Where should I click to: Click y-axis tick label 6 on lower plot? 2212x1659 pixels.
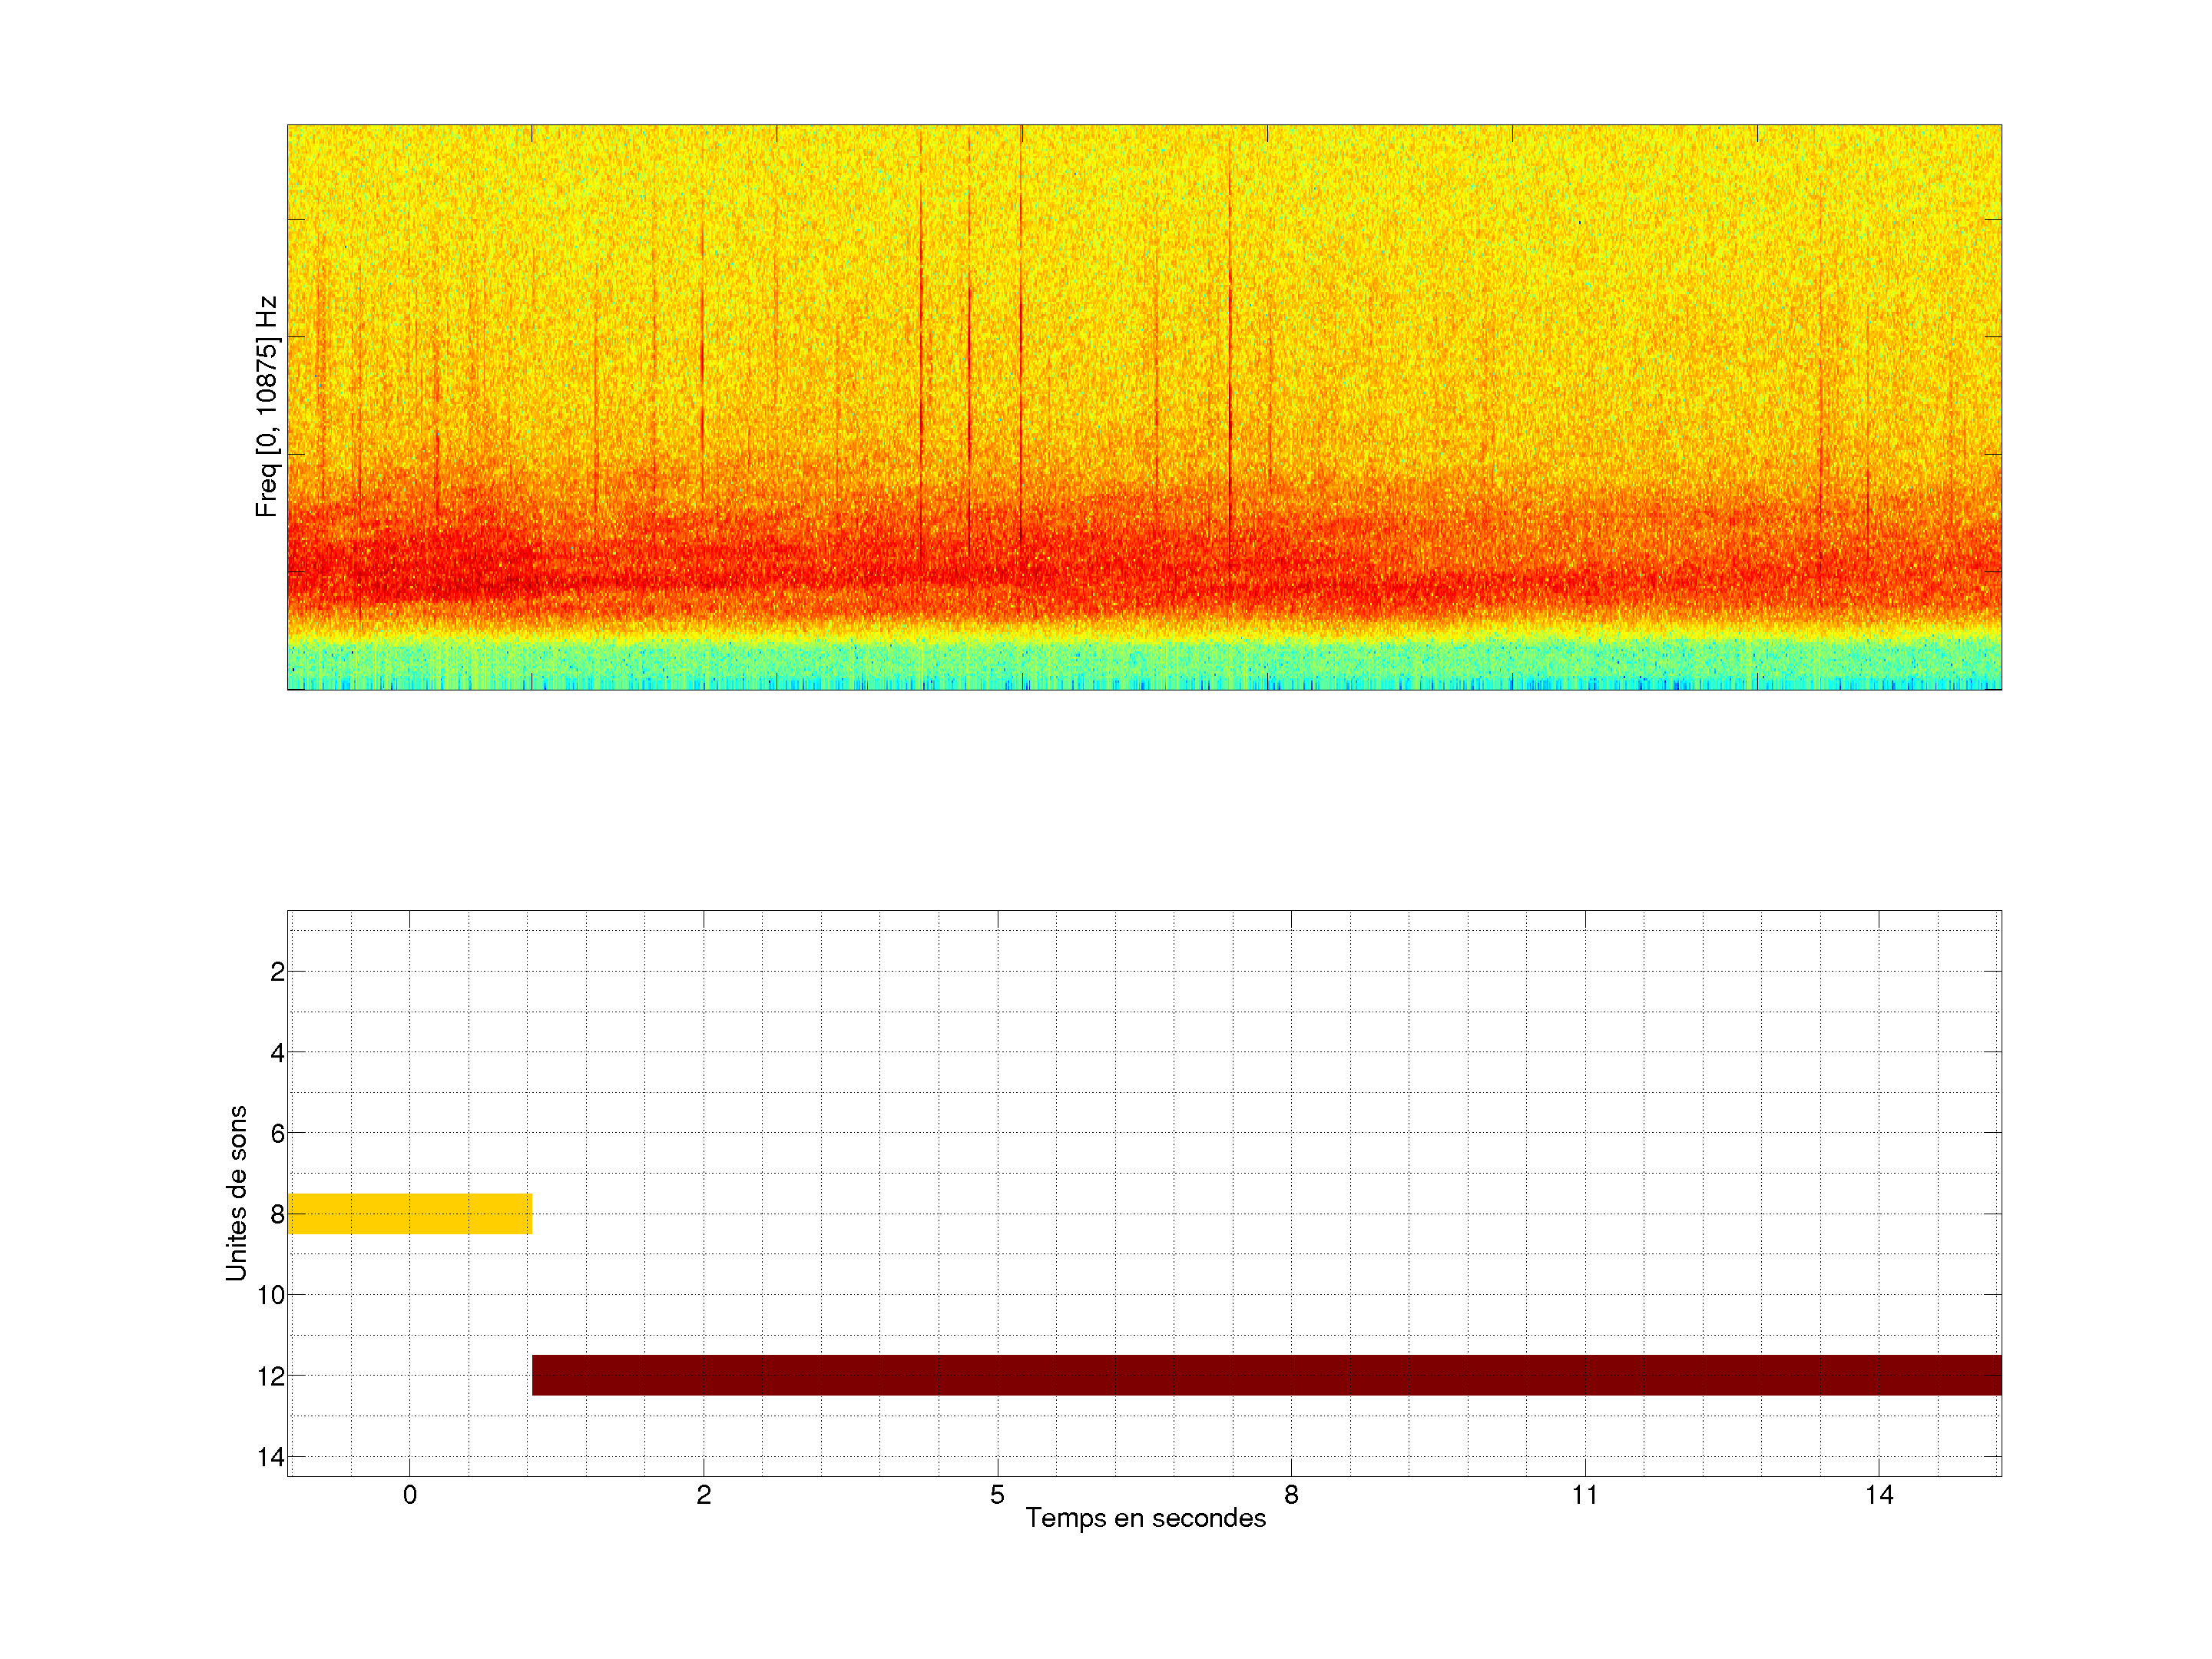(277, 1134)
